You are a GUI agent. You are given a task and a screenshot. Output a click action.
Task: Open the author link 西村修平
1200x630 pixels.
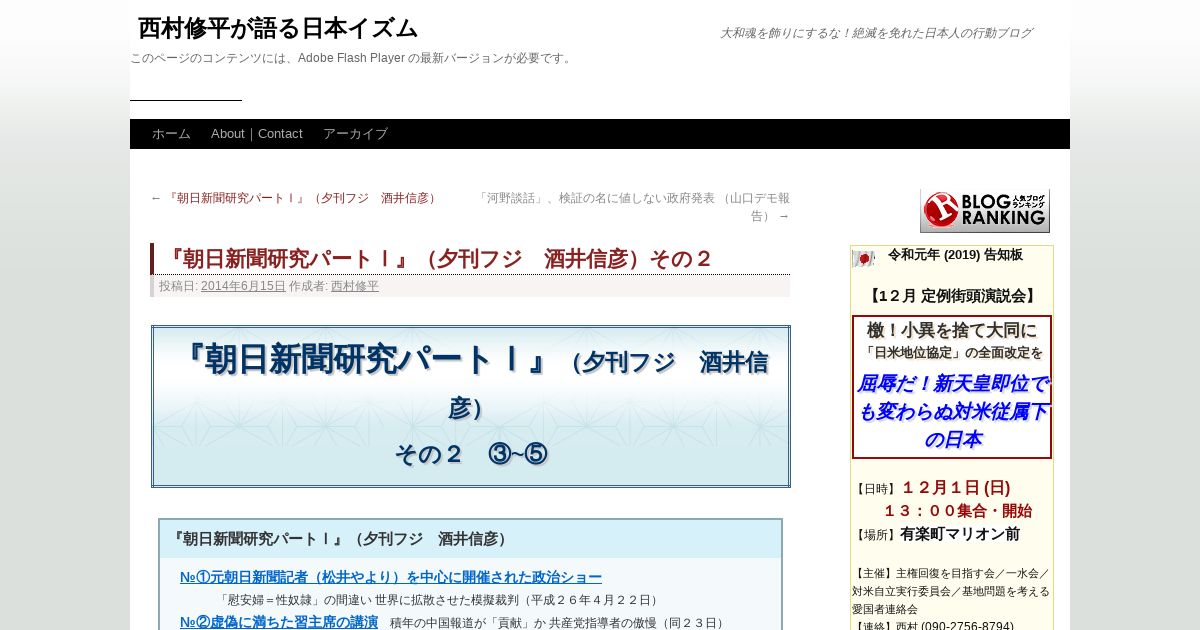[x=355, y=286]
